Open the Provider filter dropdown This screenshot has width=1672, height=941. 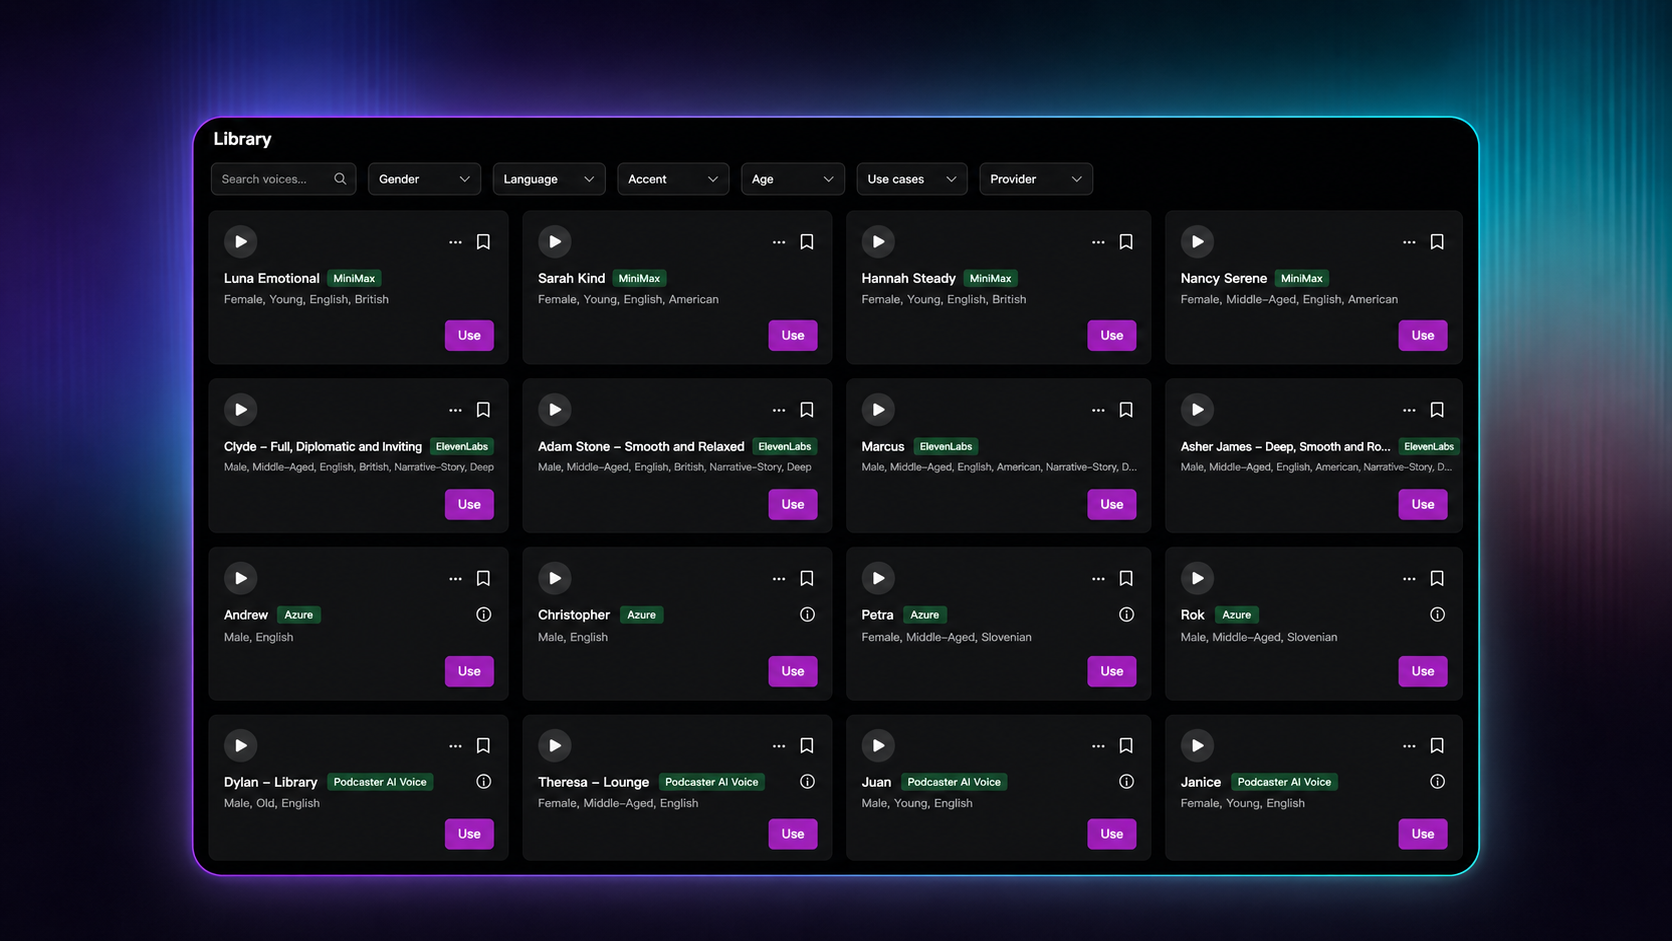[x=1036, y=179]
